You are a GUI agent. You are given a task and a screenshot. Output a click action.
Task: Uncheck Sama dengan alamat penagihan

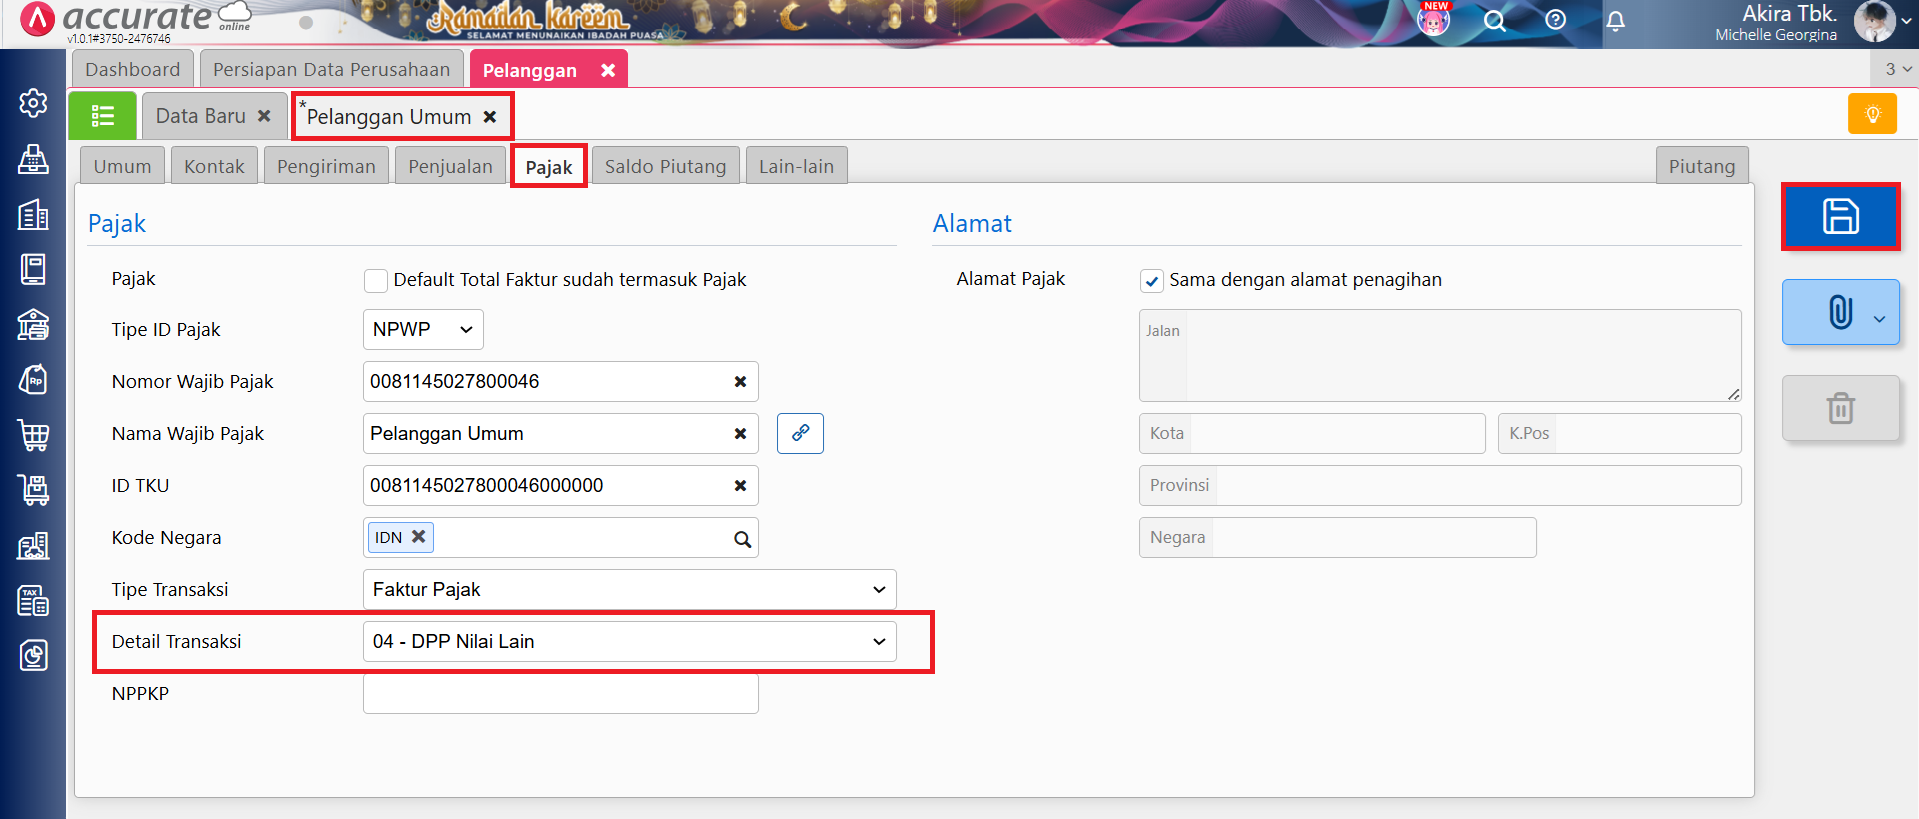1152,281
